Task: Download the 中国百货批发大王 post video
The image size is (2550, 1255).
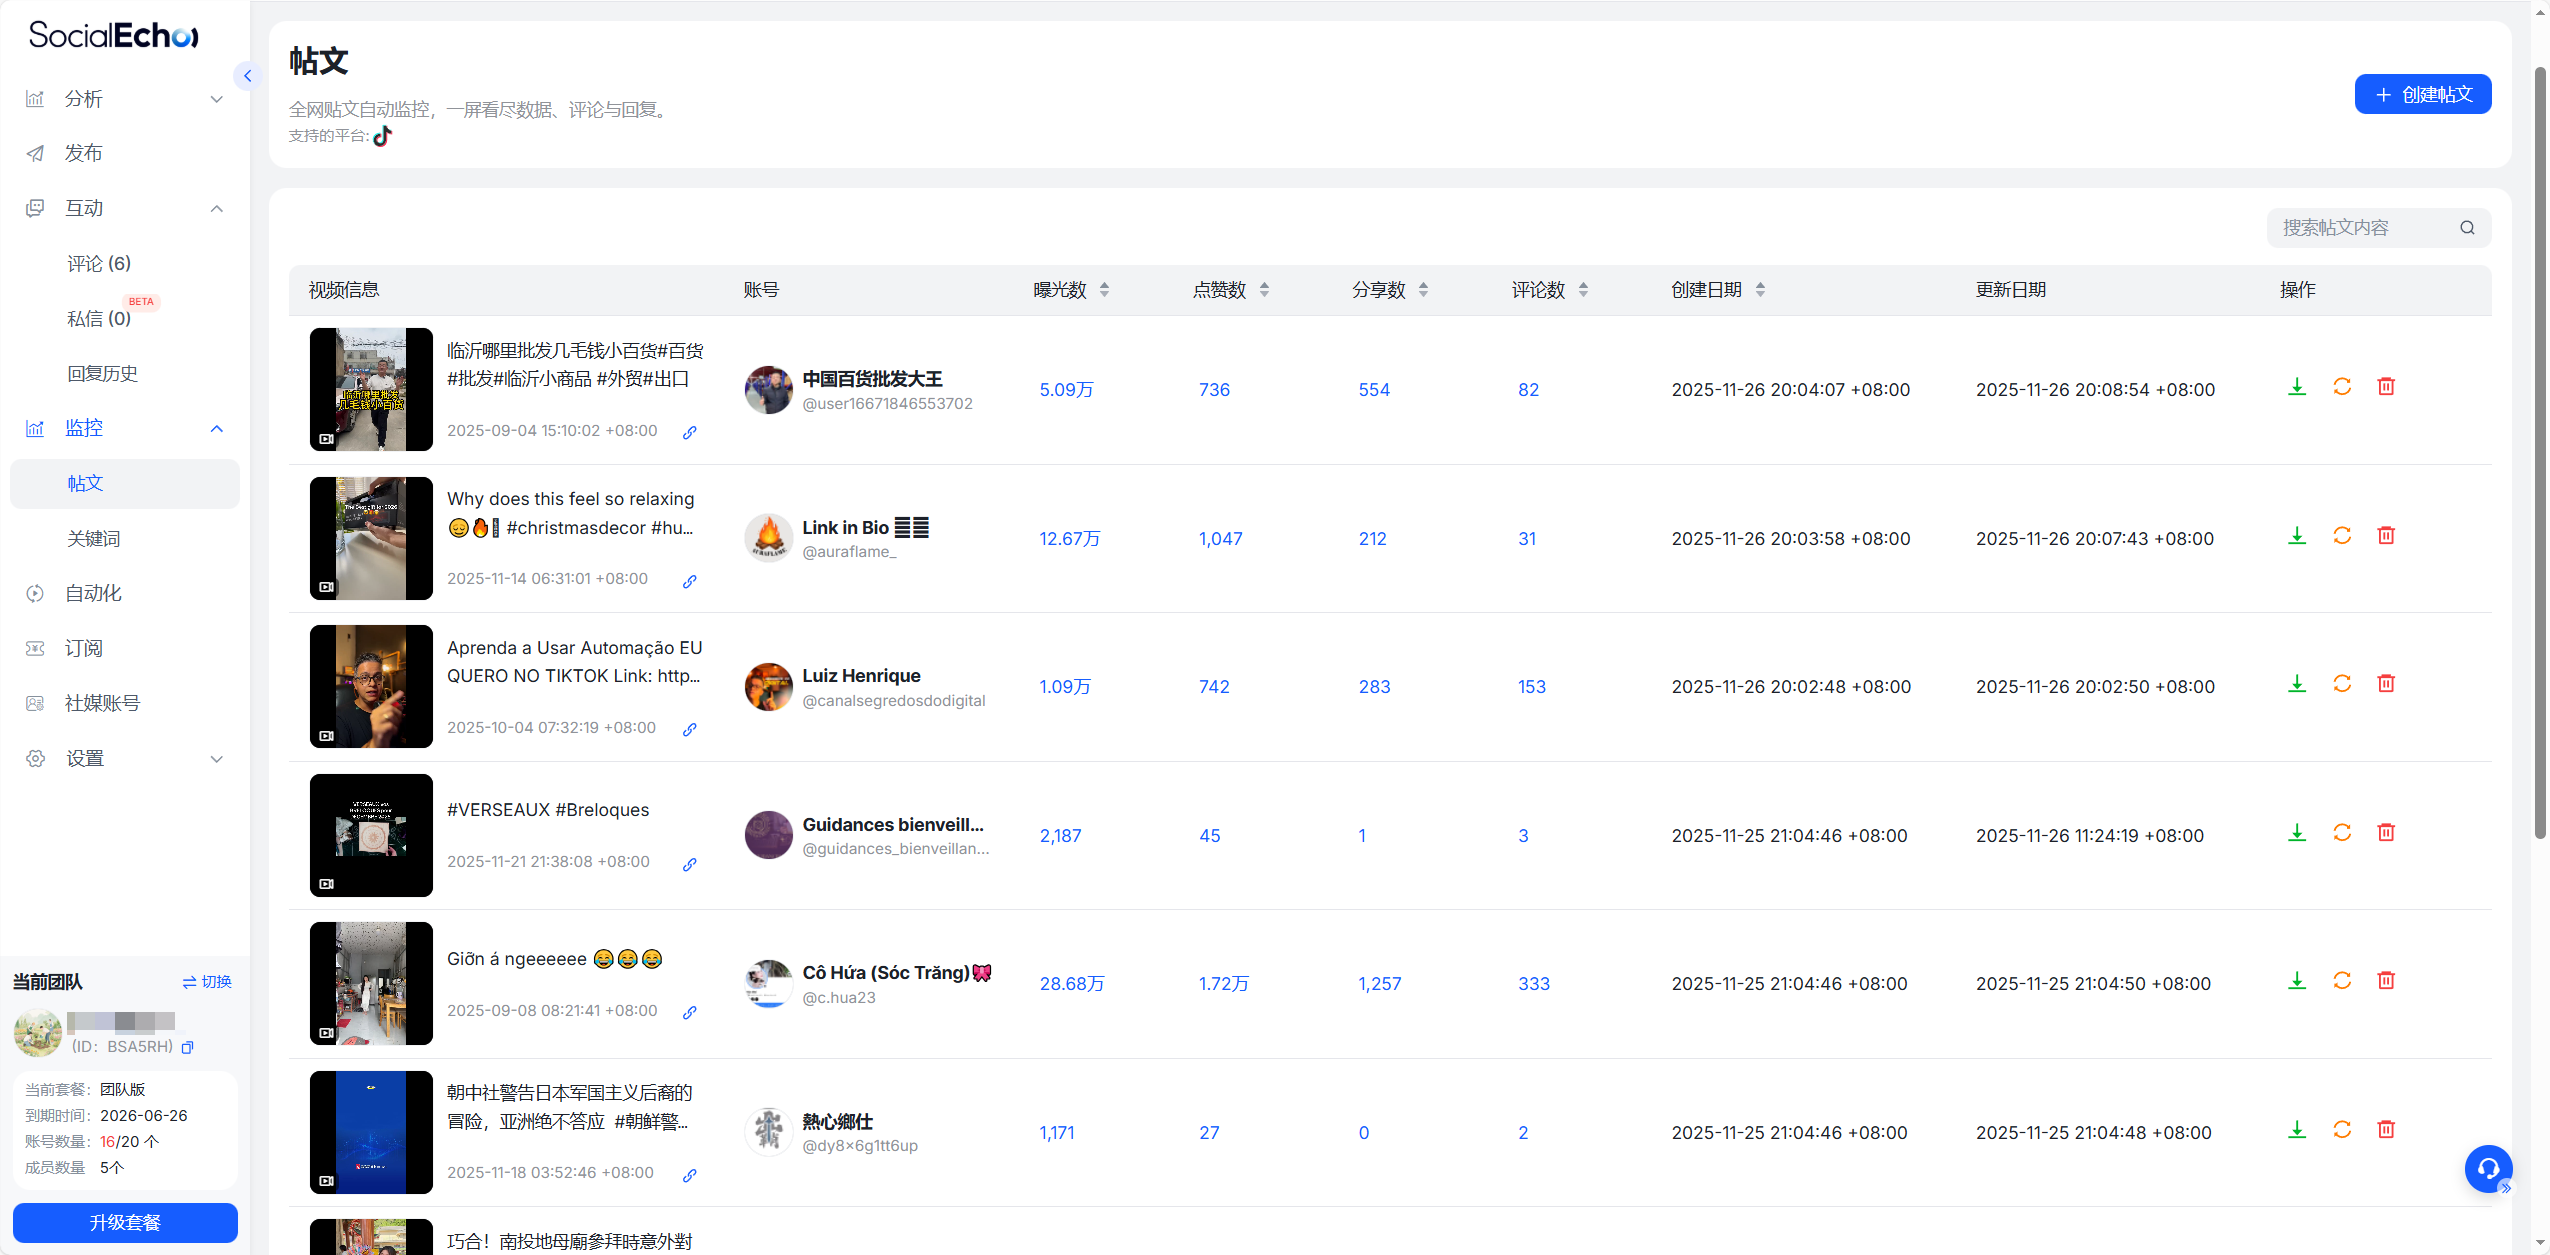Action: (2296, 387)
